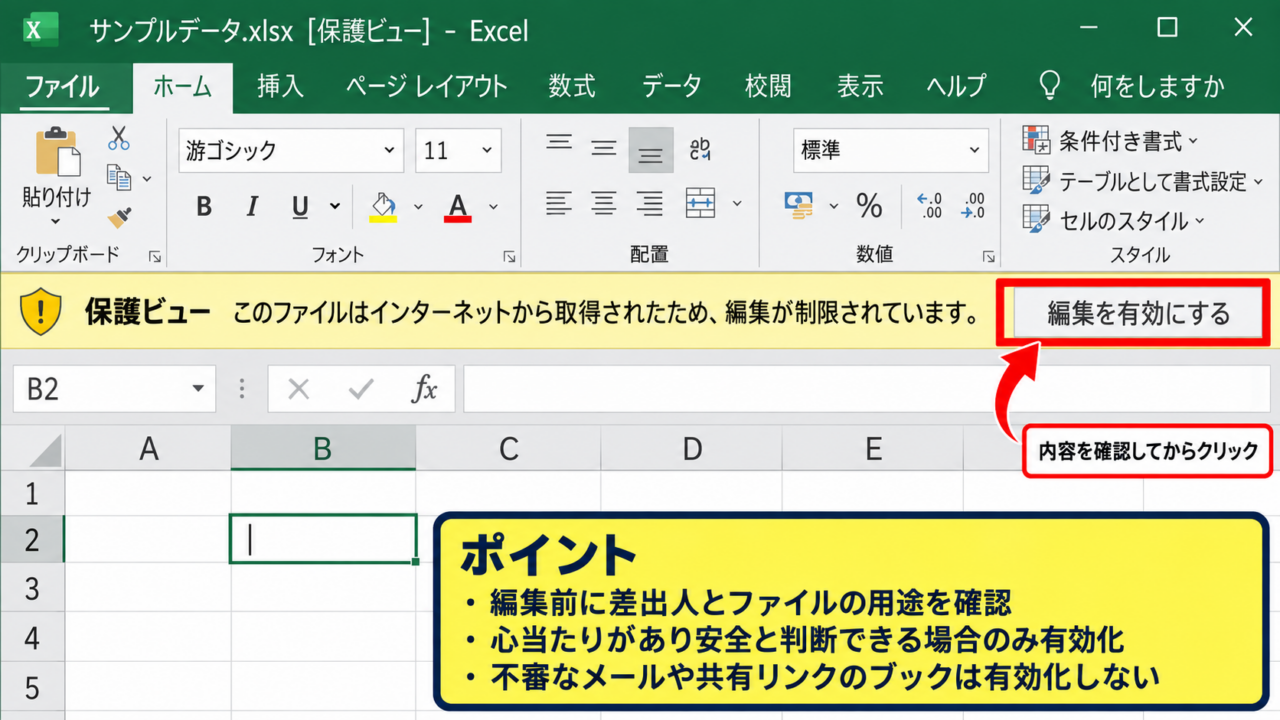Click the 何をしますか search field
Viewport: 1280px width, 720px height.
[1158, 86]
